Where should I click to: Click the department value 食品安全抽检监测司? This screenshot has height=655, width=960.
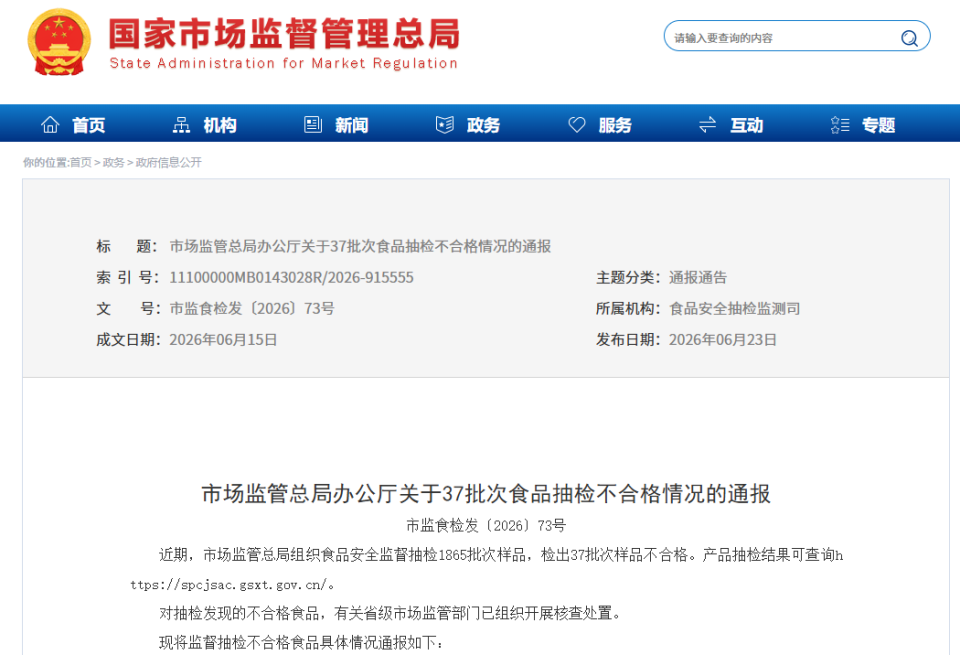pos(735,309)
